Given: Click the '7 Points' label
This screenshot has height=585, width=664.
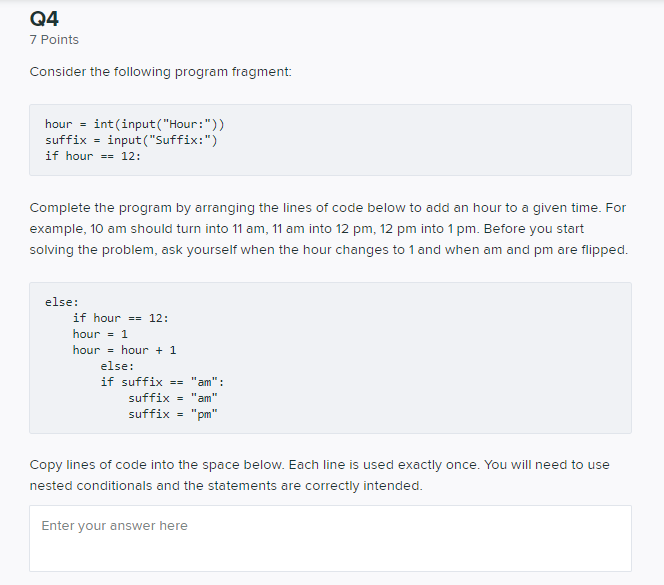Looking at the screenshot, I should (54, 39).
